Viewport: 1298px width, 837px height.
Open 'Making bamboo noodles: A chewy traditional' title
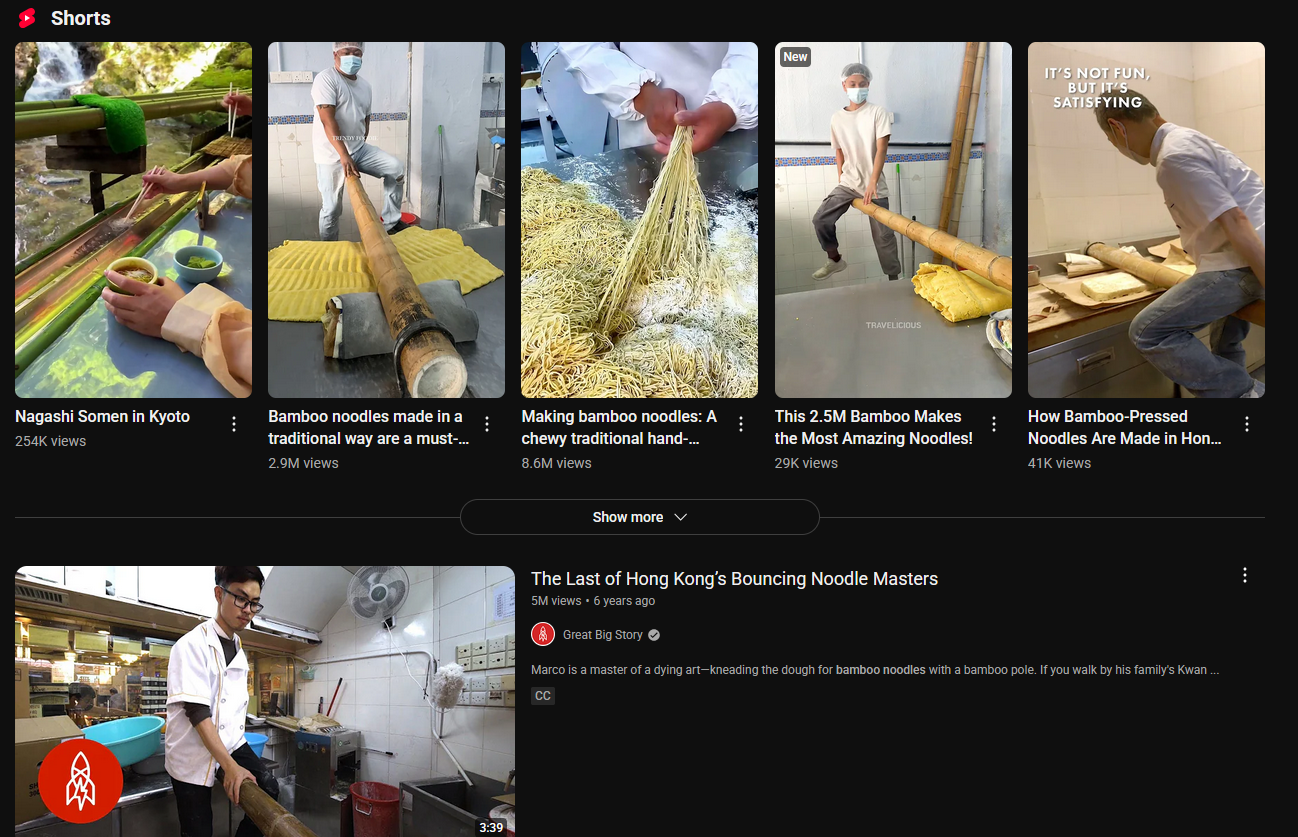(x=619, y=427)
